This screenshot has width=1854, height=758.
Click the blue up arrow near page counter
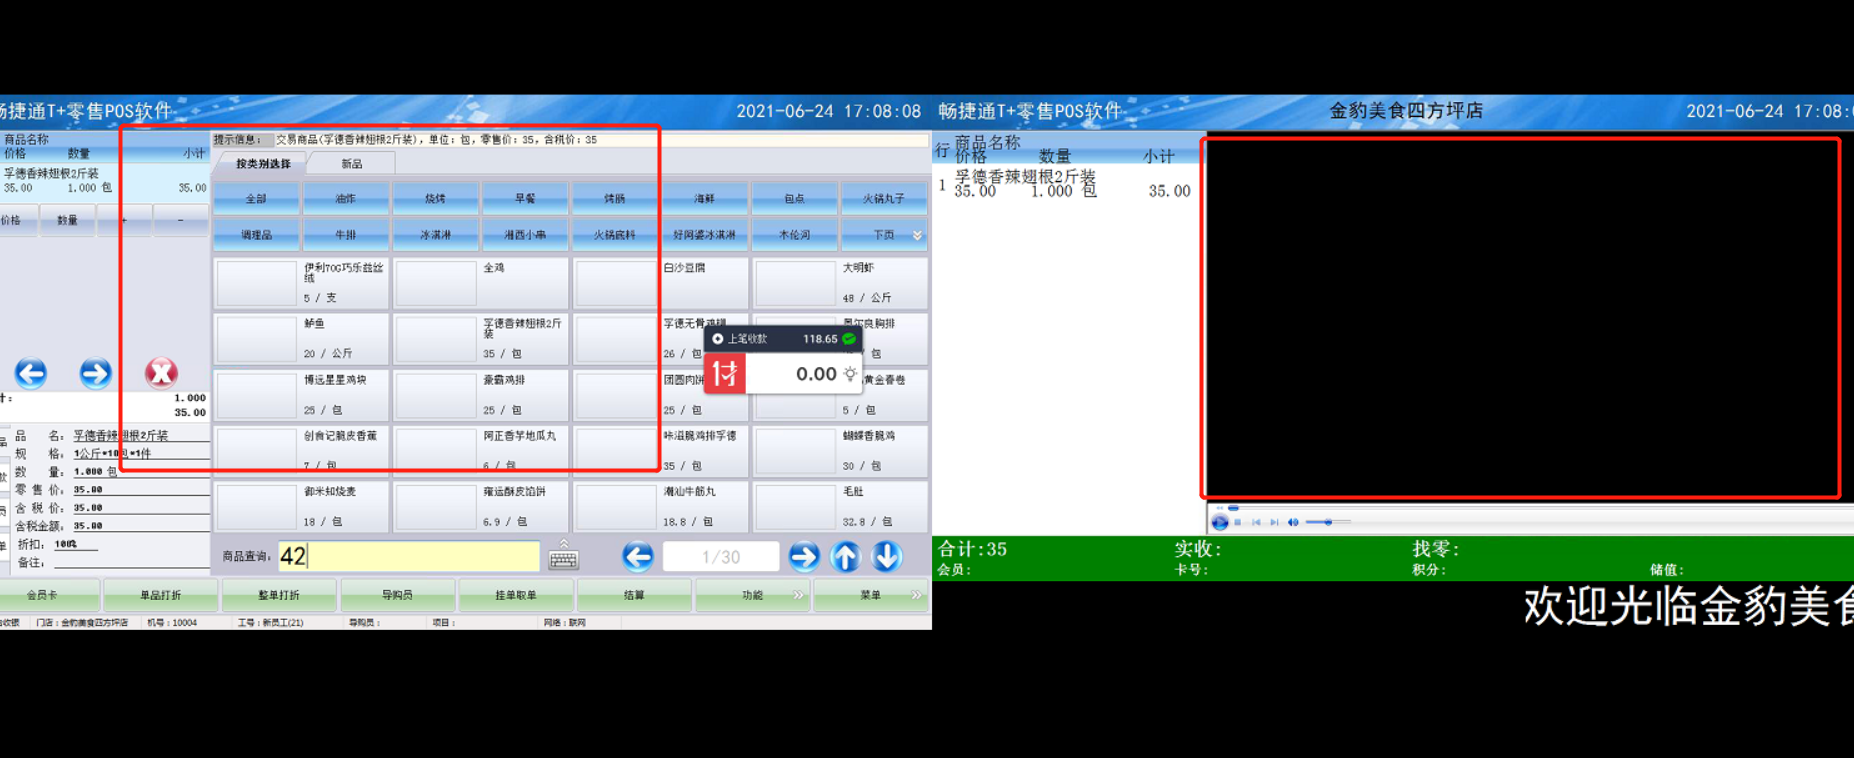[x=846, y=556]
